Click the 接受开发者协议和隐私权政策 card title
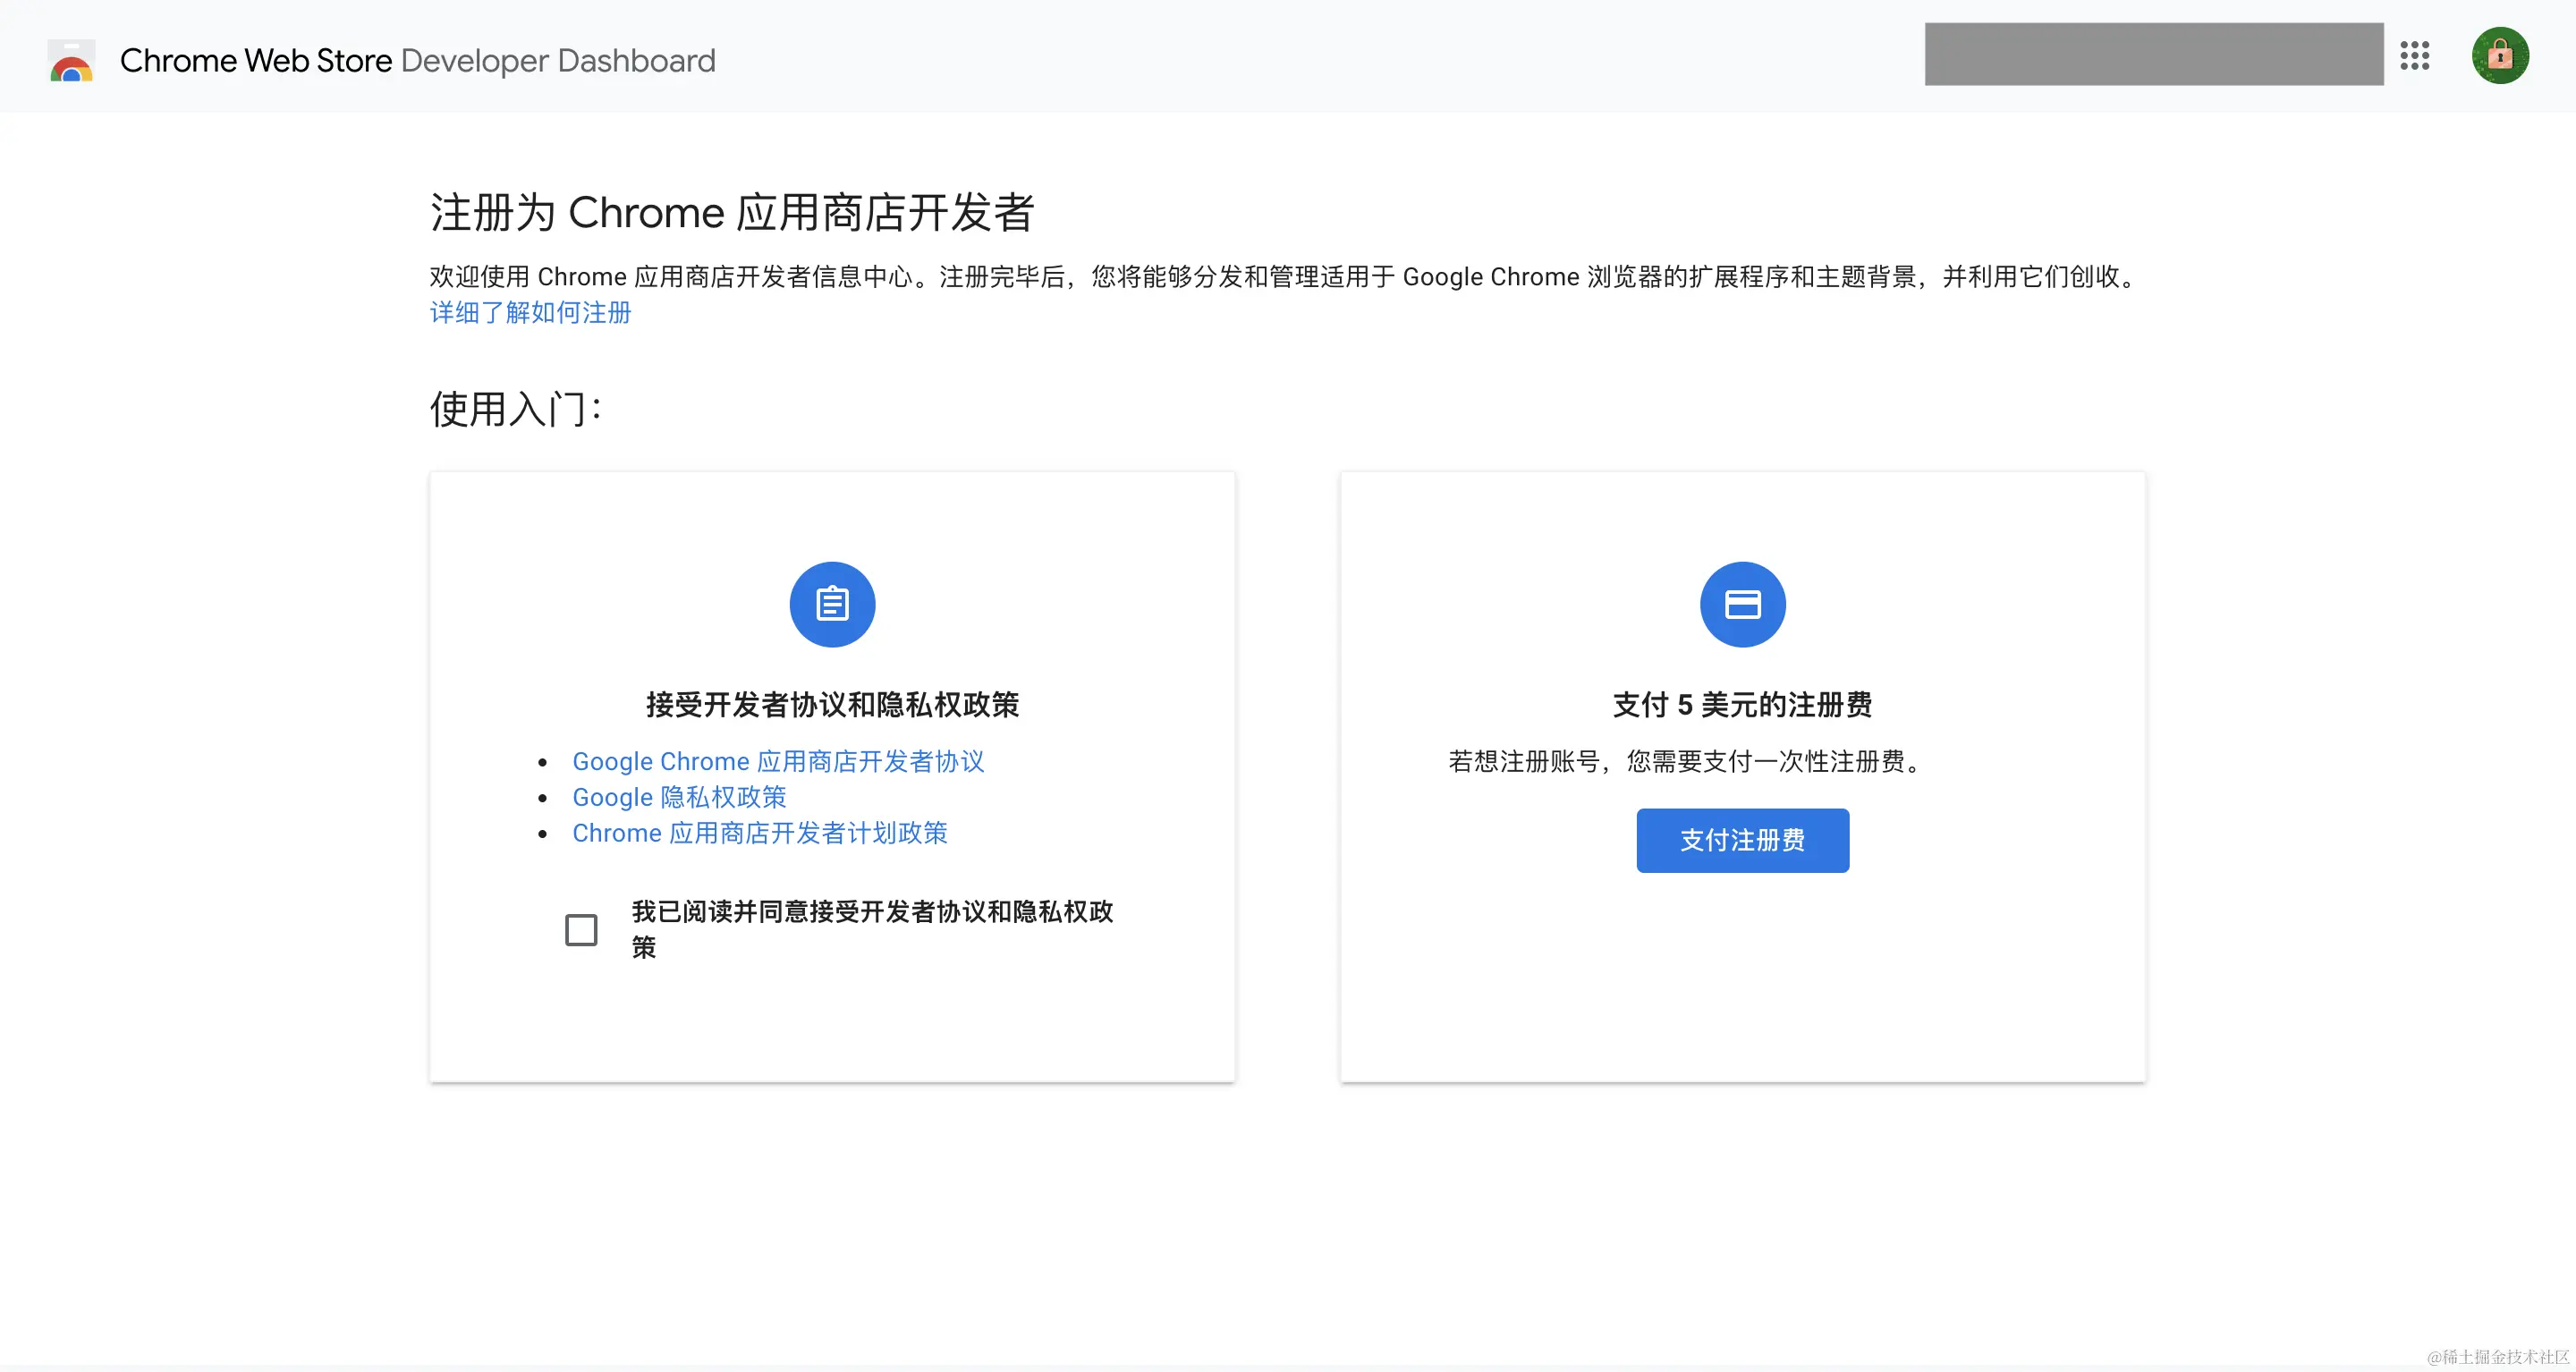This screenshot has height=1372, width=2576. click(832, 705)
